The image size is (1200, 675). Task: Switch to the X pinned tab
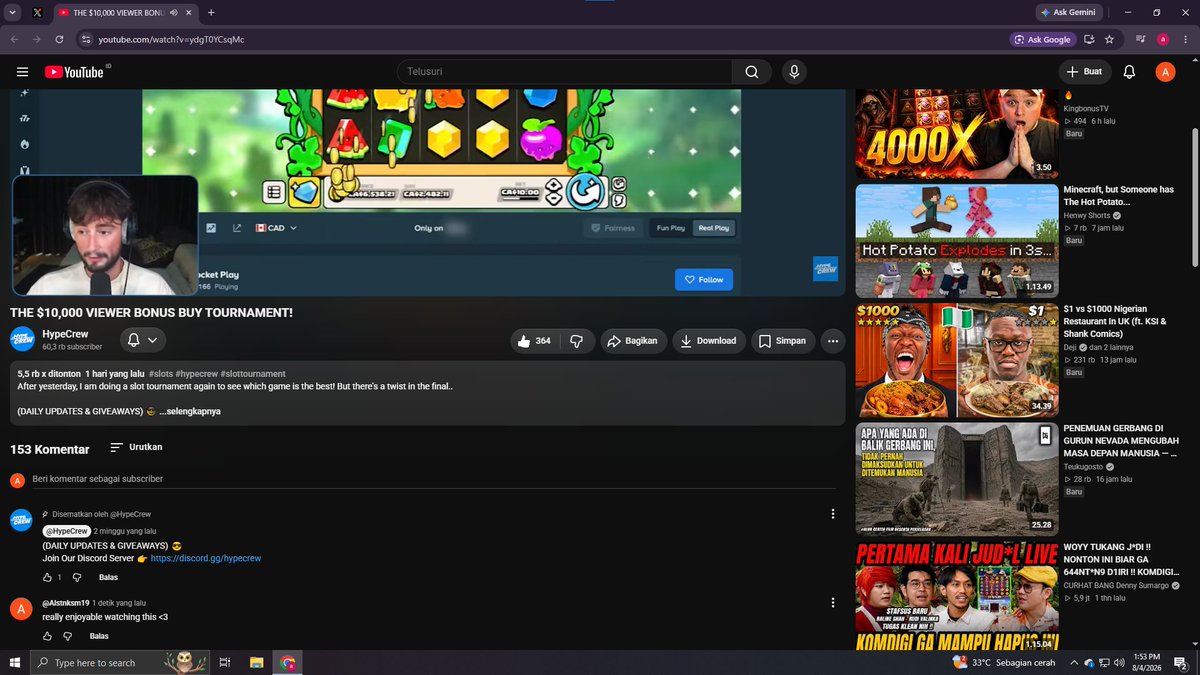37,12
